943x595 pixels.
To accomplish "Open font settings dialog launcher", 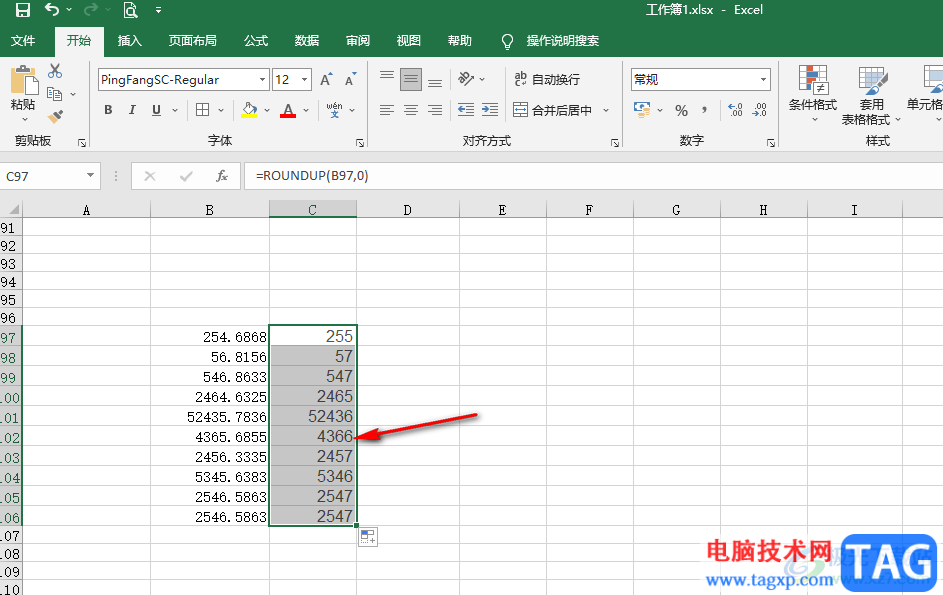I will pos(360,143).
